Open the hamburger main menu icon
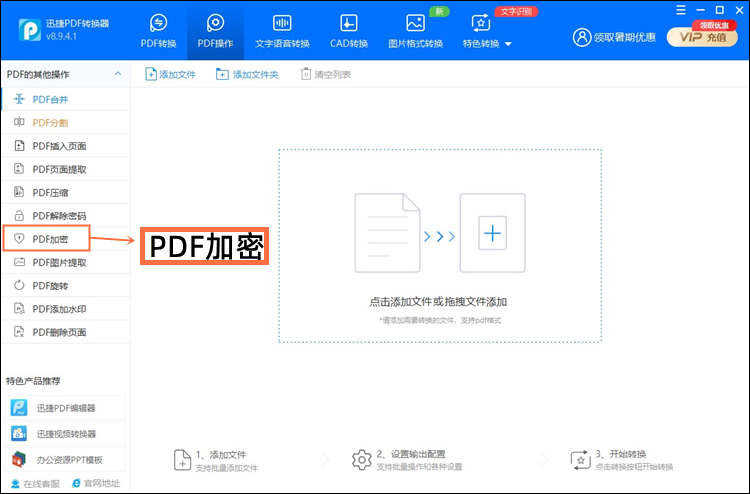The width and height of the screenshot is (750, 494). [x=681, y=10]
